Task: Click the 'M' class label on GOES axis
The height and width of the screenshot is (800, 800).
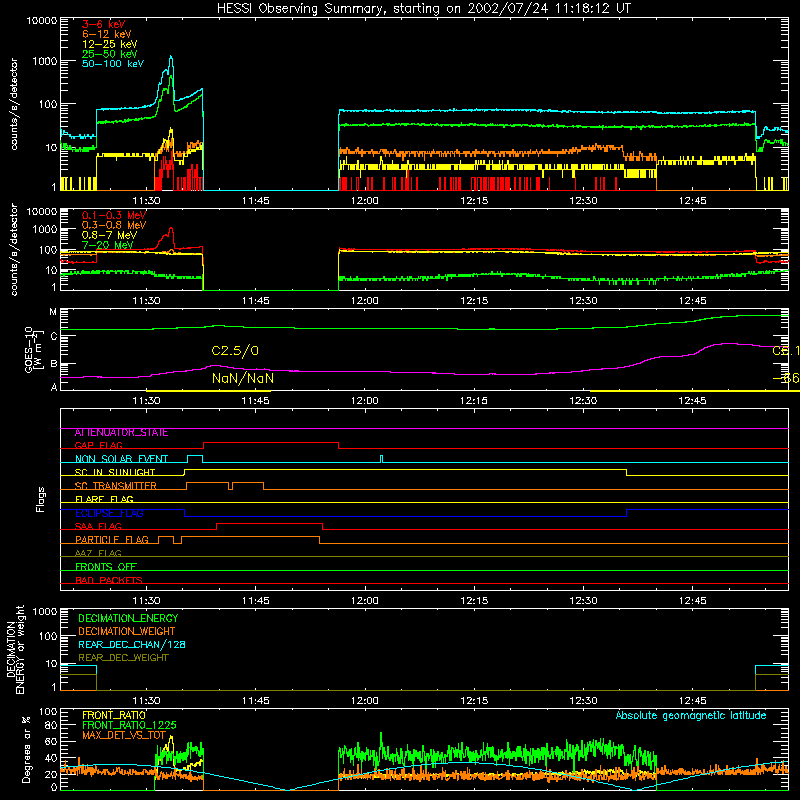Action: tap(53, 312)
